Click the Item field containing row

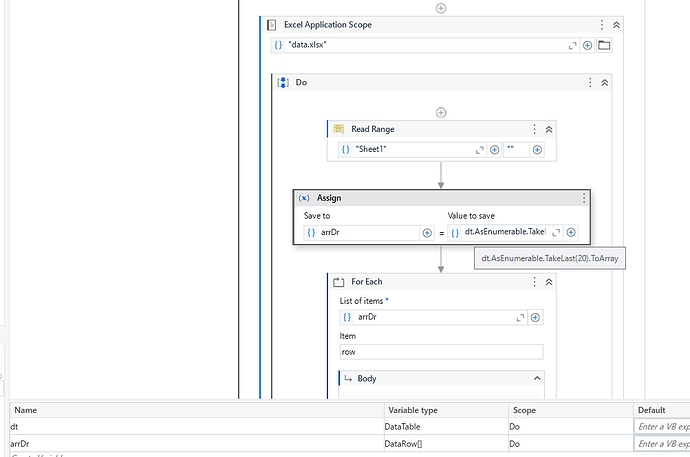pos(441,352)
